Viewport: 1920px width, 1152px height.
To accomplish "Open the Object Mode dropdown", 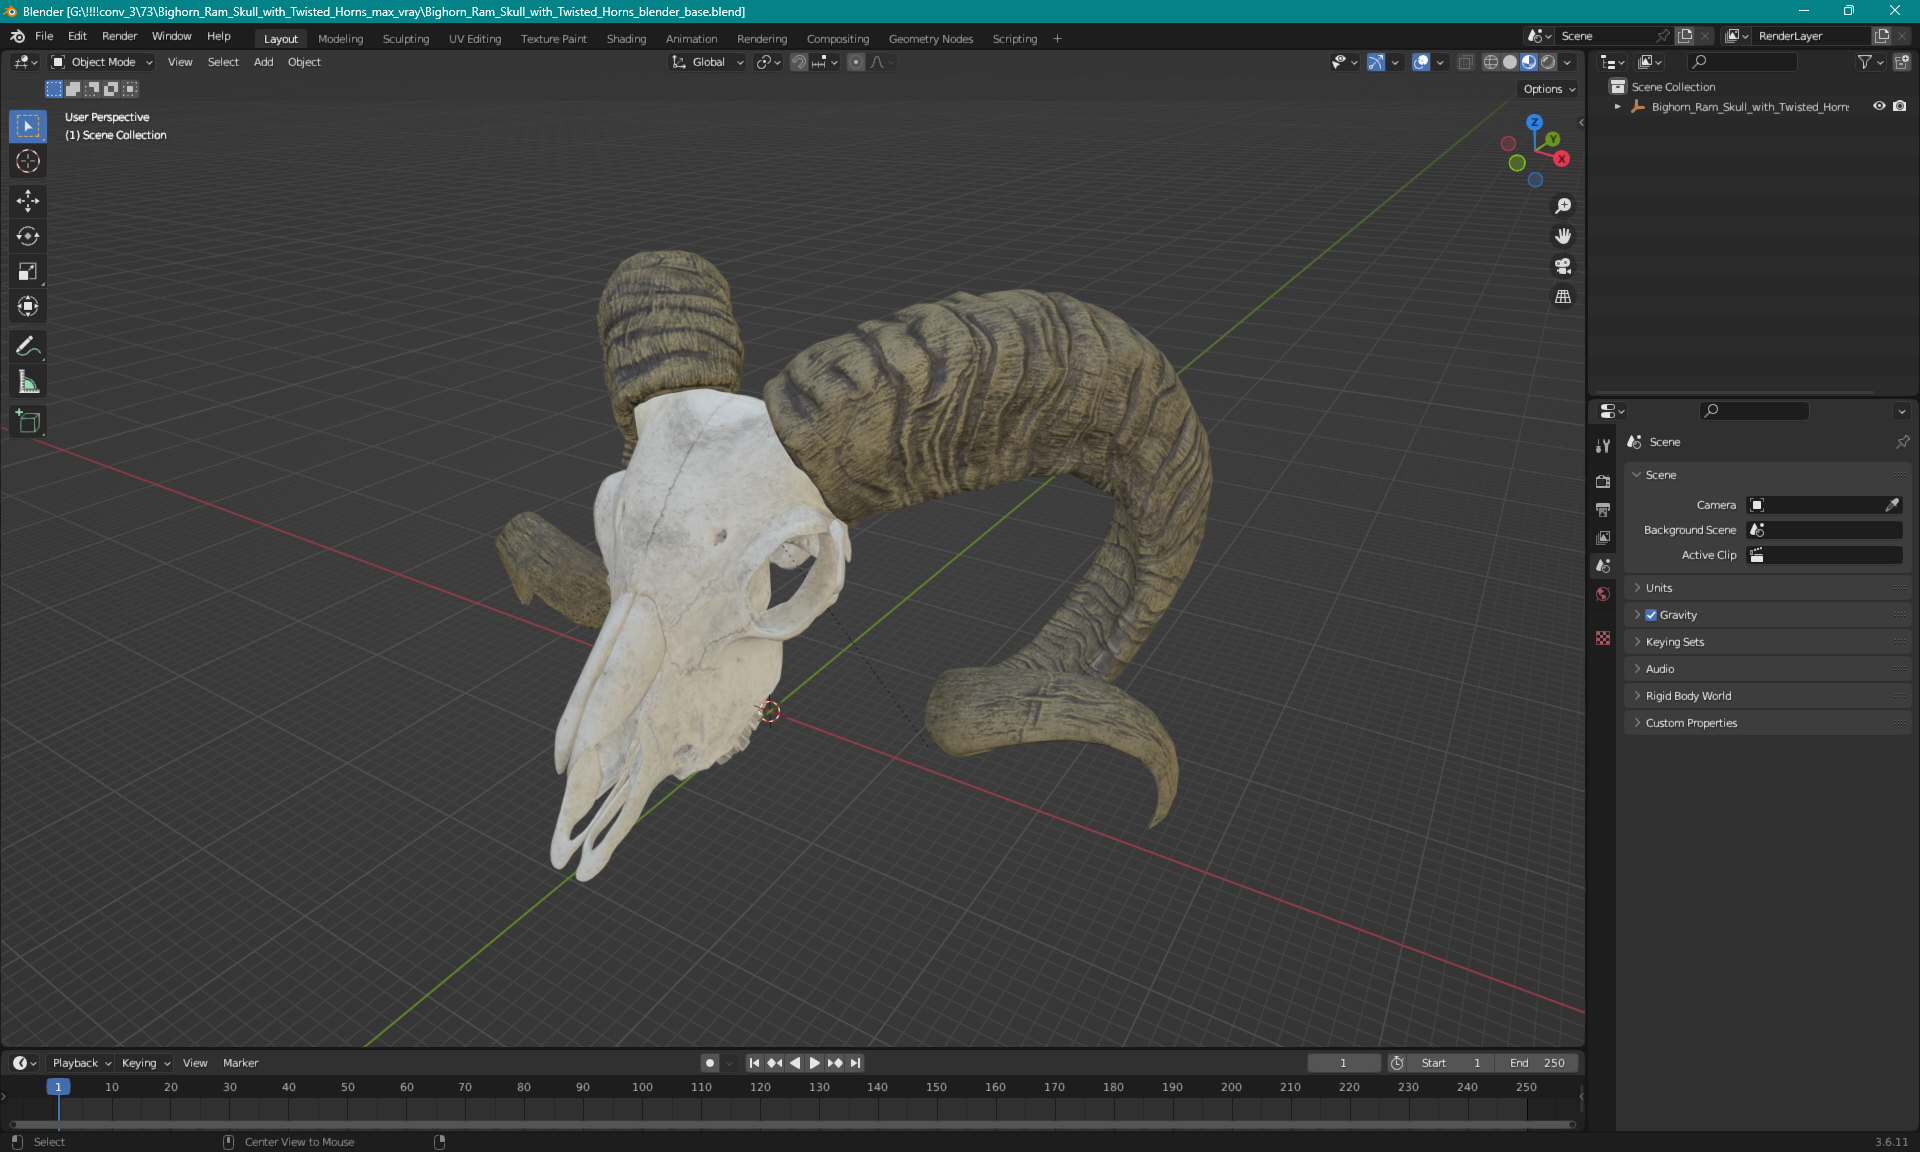I will [102, 62].
